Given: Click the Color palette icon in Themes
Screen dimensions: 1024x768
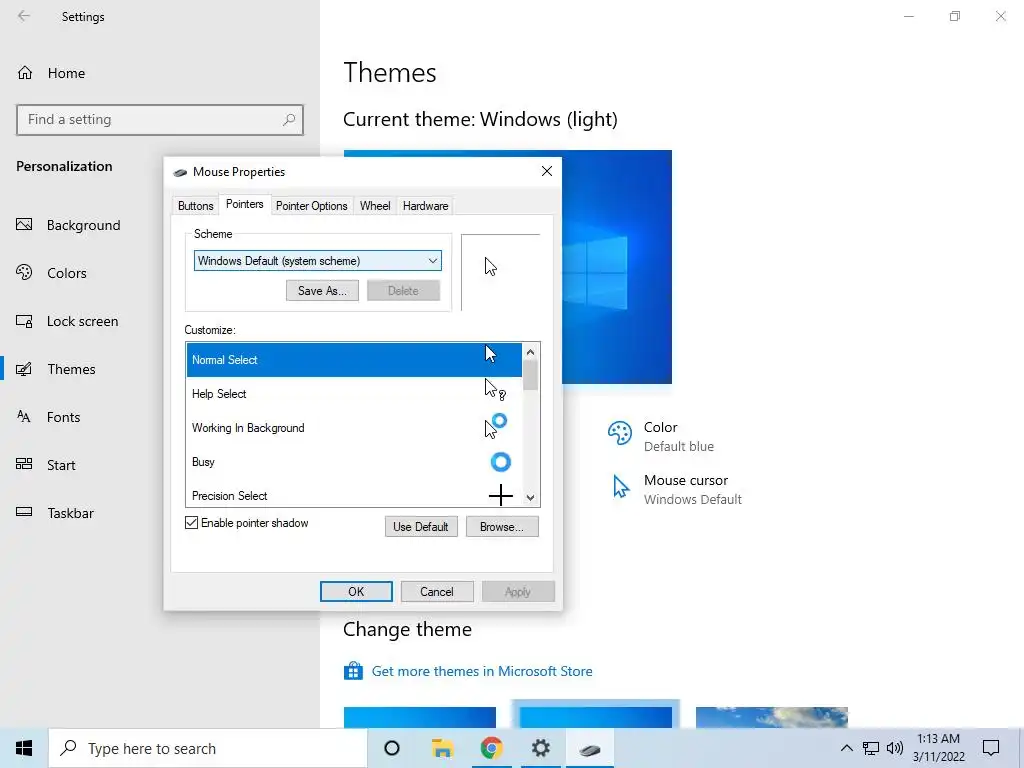Looking at the screenshot, I should (620, 433).
